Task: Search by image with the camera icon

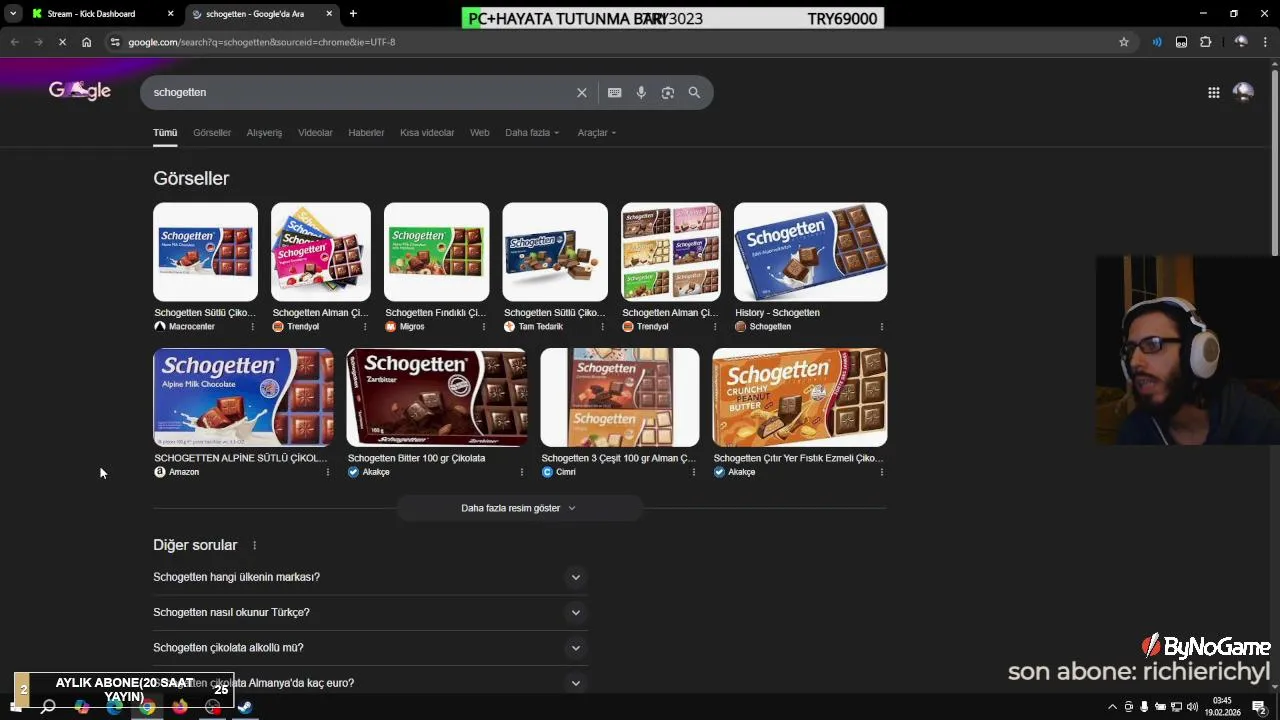Action: [x=667, y=92]
